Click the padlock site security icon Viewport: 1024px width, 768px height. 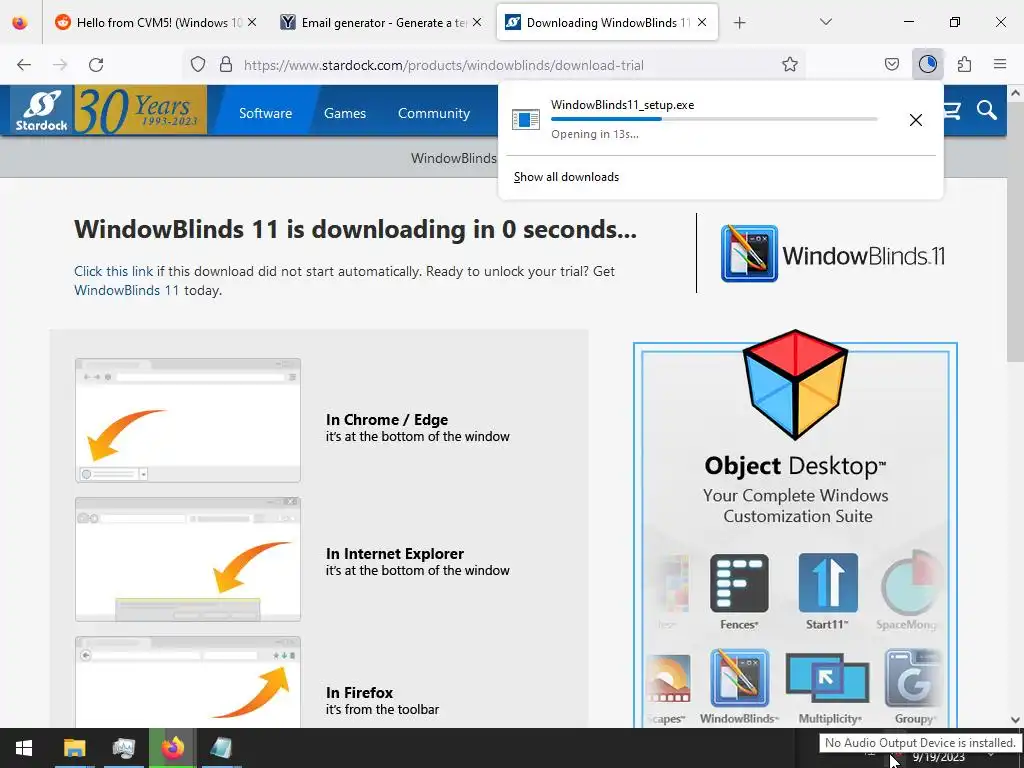[x=226, y=65]
